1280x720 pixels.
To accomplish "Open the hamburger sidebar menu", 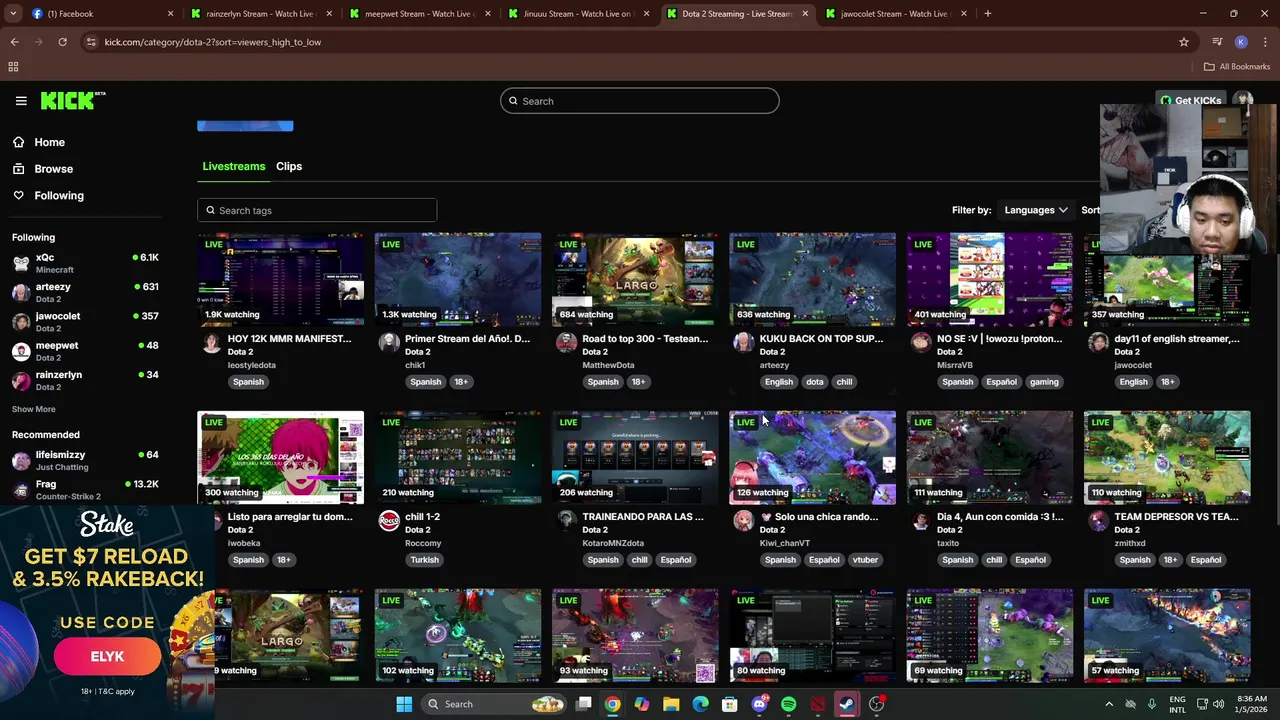I will pyautogui.click(x=21, y=101).
